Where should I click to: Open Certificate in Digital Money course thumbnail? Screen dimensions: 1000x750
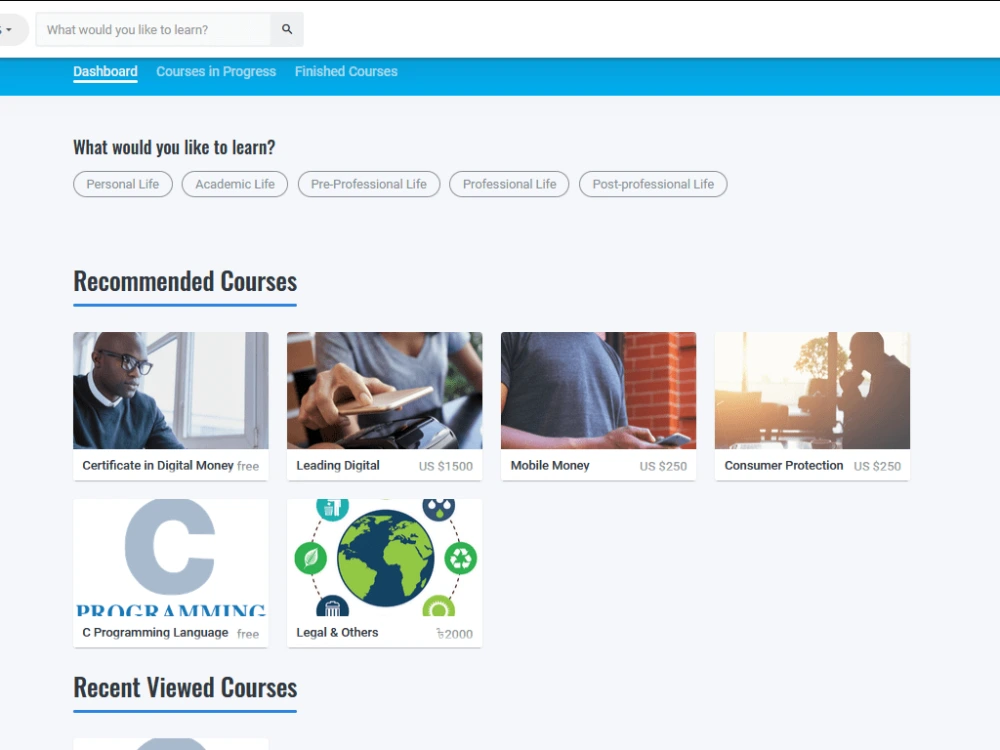click(x=171, y=390)
